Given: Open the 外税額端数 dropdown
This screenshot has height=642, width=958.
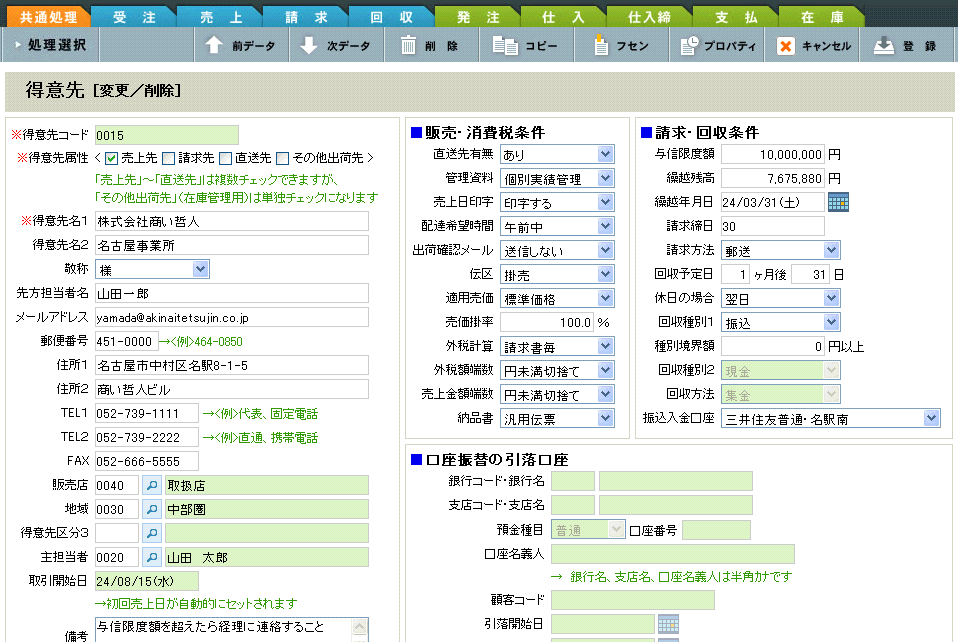Looking at the screenshot, I should tap(605, 370).
